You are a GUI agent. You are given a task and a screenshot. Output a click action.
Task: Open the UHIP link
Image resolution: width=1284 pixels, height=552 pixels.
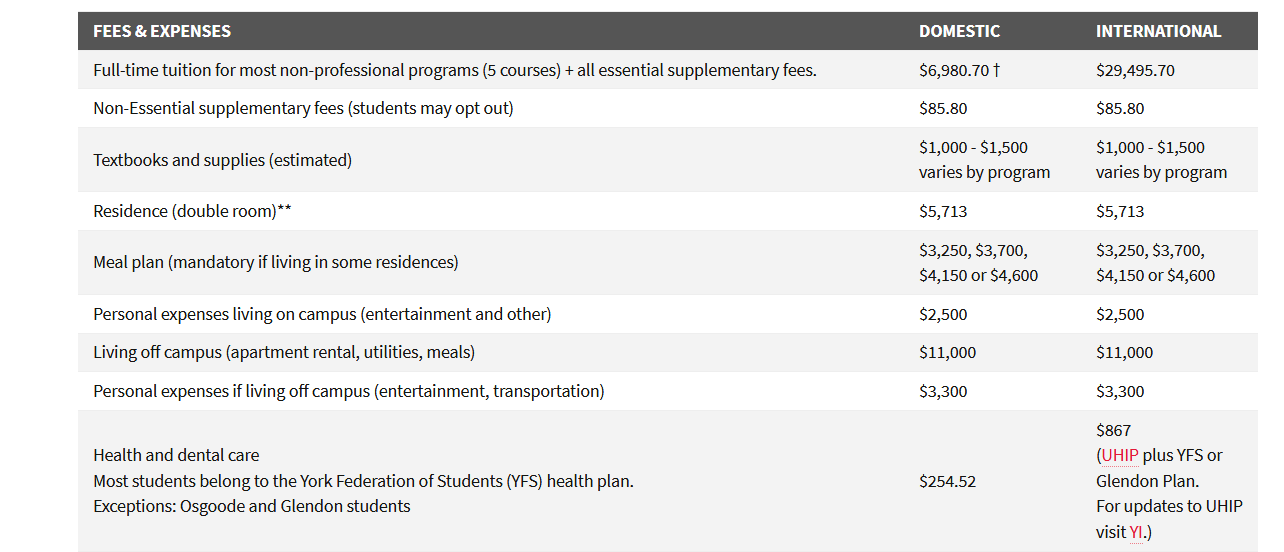[1120, 456]
